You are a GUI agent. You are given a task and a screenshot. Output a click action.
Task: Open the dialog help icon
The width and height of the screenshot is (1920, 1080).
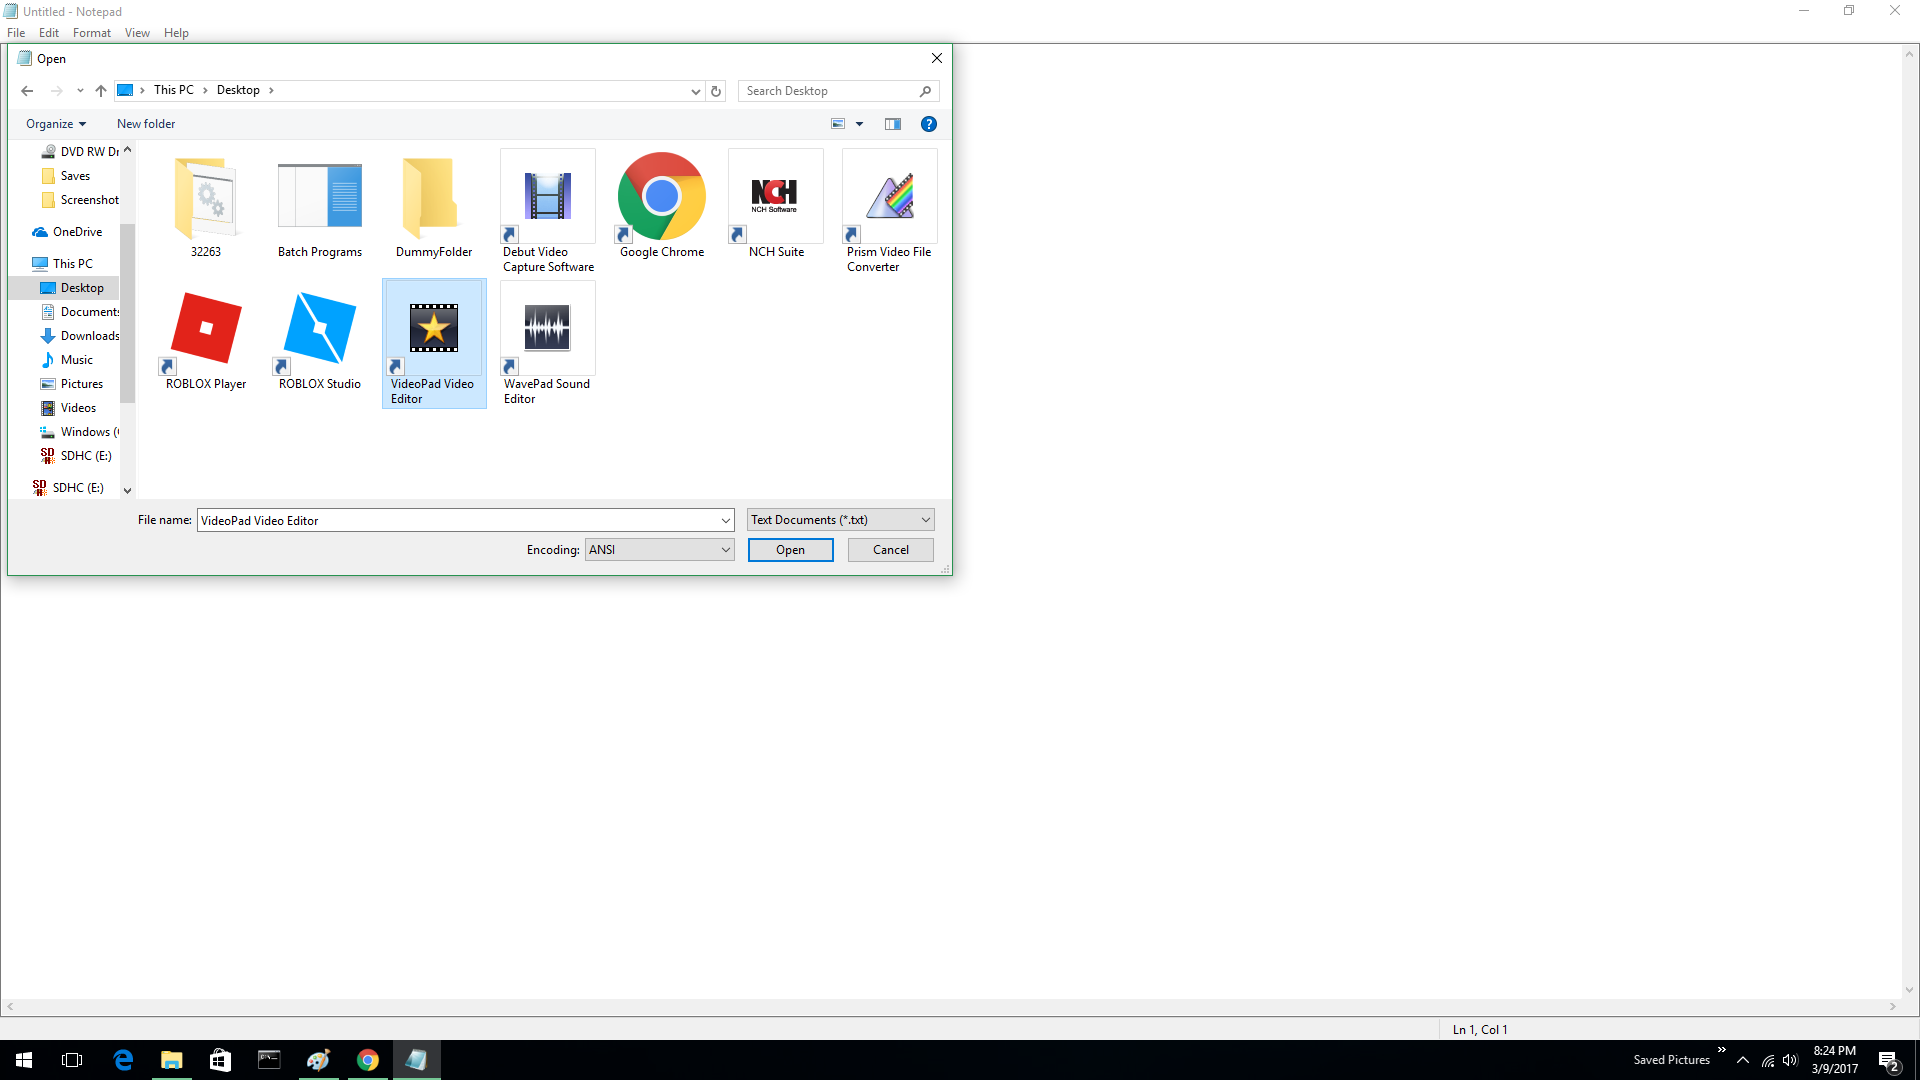[x=928, y=124]
